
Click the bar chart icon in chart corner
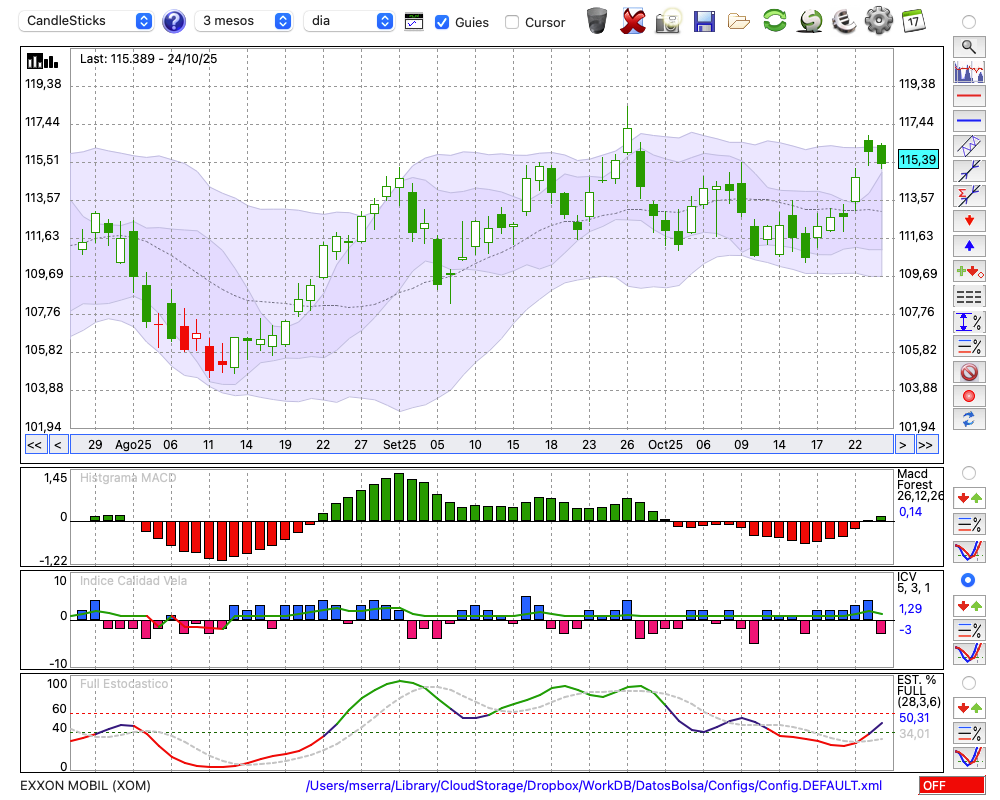pos(42,61)
